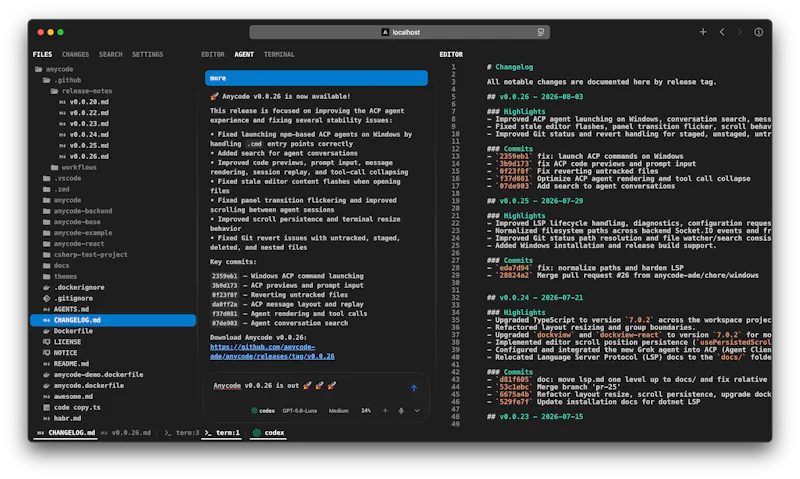Screen dimensions: 800x479
Task: Expand the workflows folder
Action: point(74,167)
